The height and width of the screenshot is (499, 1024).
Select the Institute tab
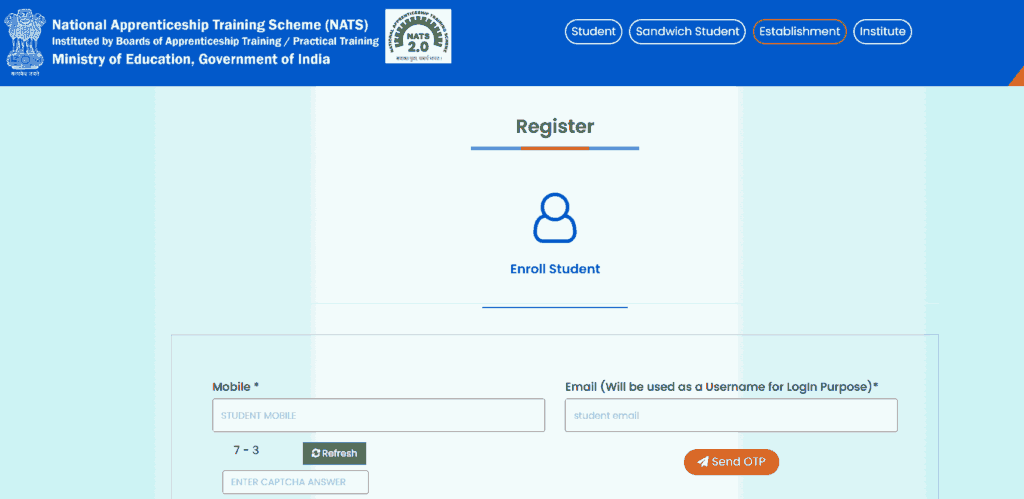click(882, 32)
